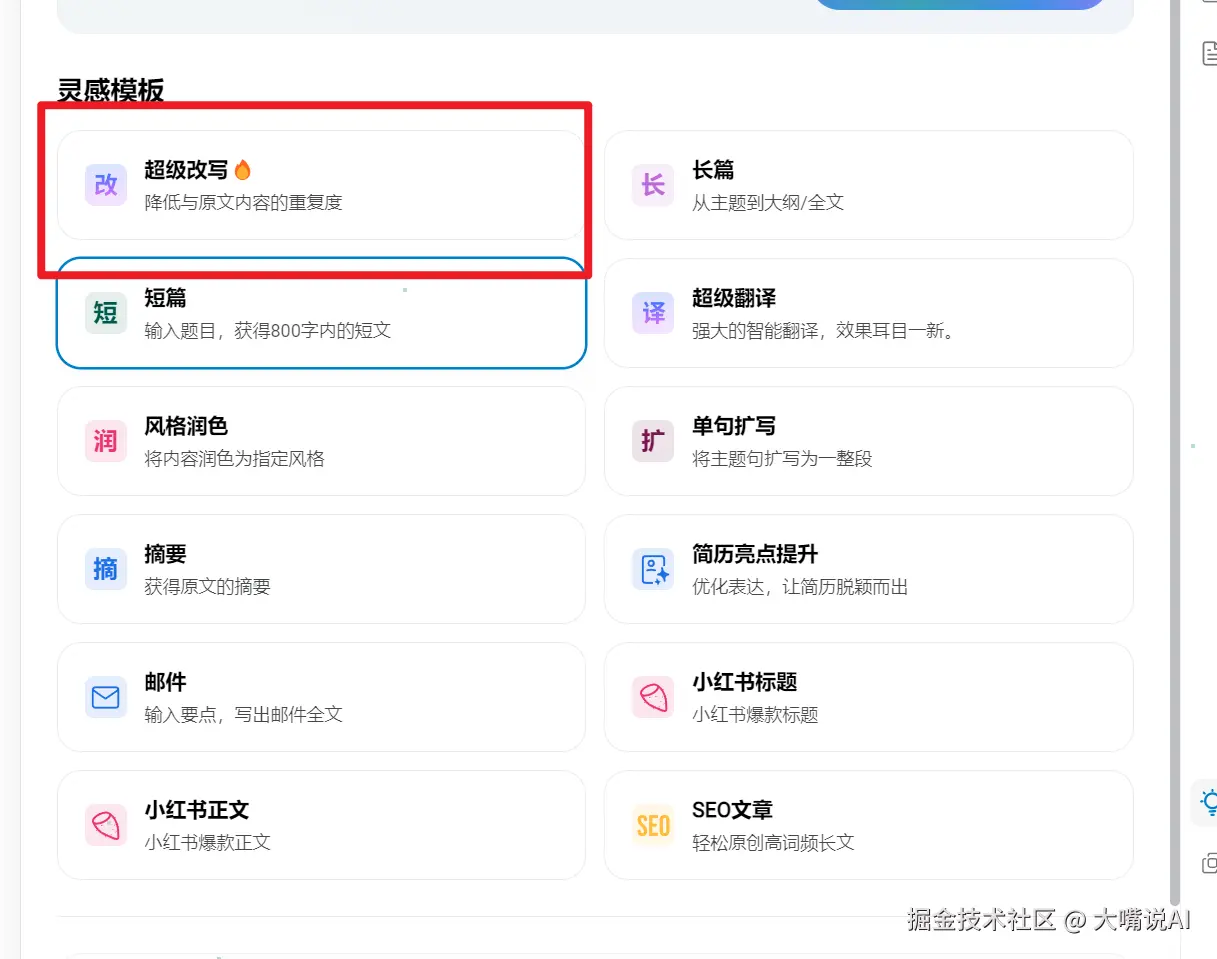Click the 长 icon on the 长篇 template

pyautogui.click(x=653, y=185)
